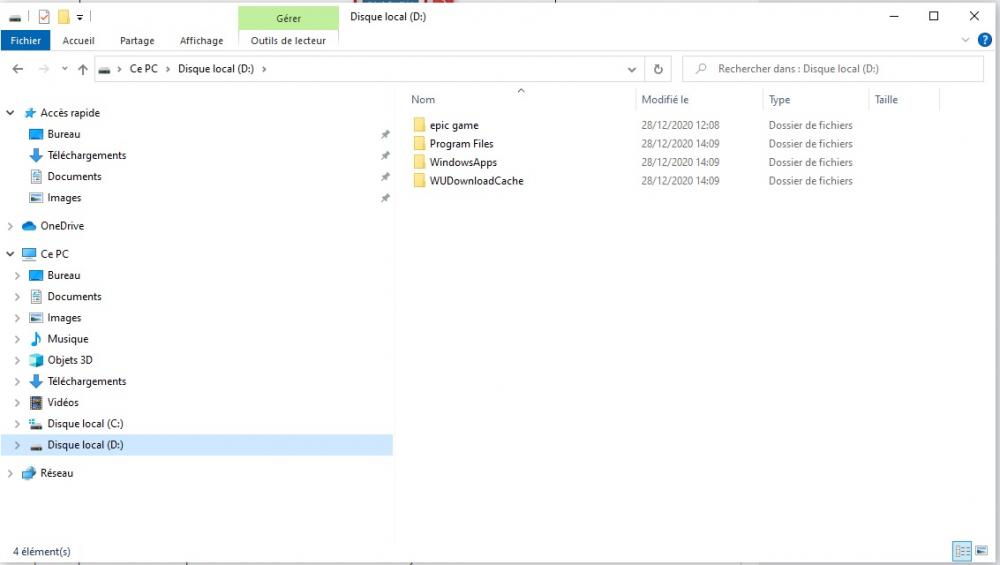The height and width of the screenshot is (565, 1000).
Task: Open Téléchargements under Accès rapide
Action: 87,155
